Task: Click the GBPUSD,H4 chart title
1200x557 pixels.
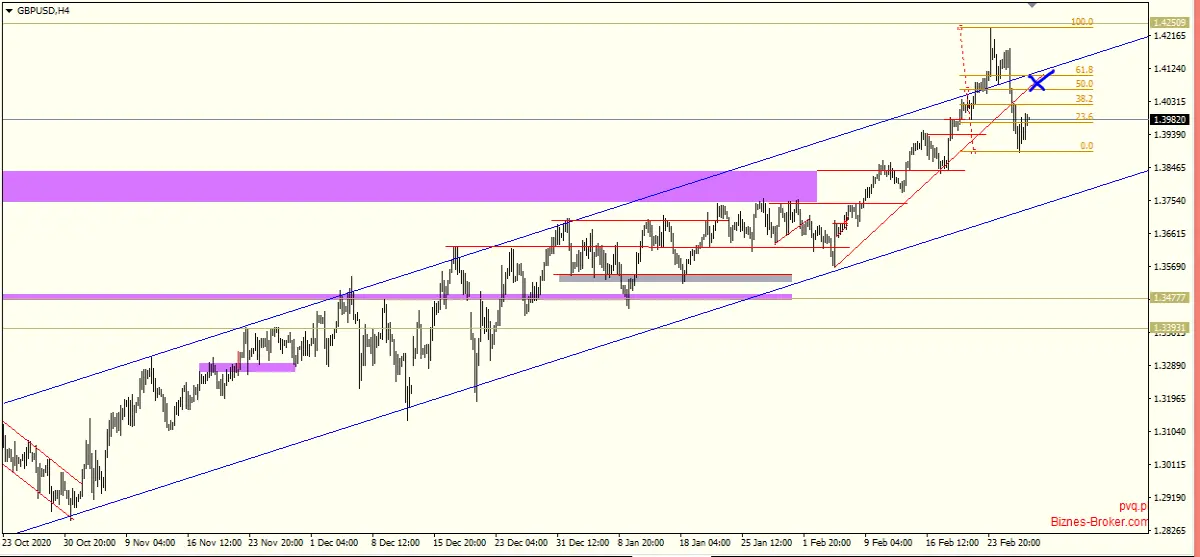Action: coord(43,10)
